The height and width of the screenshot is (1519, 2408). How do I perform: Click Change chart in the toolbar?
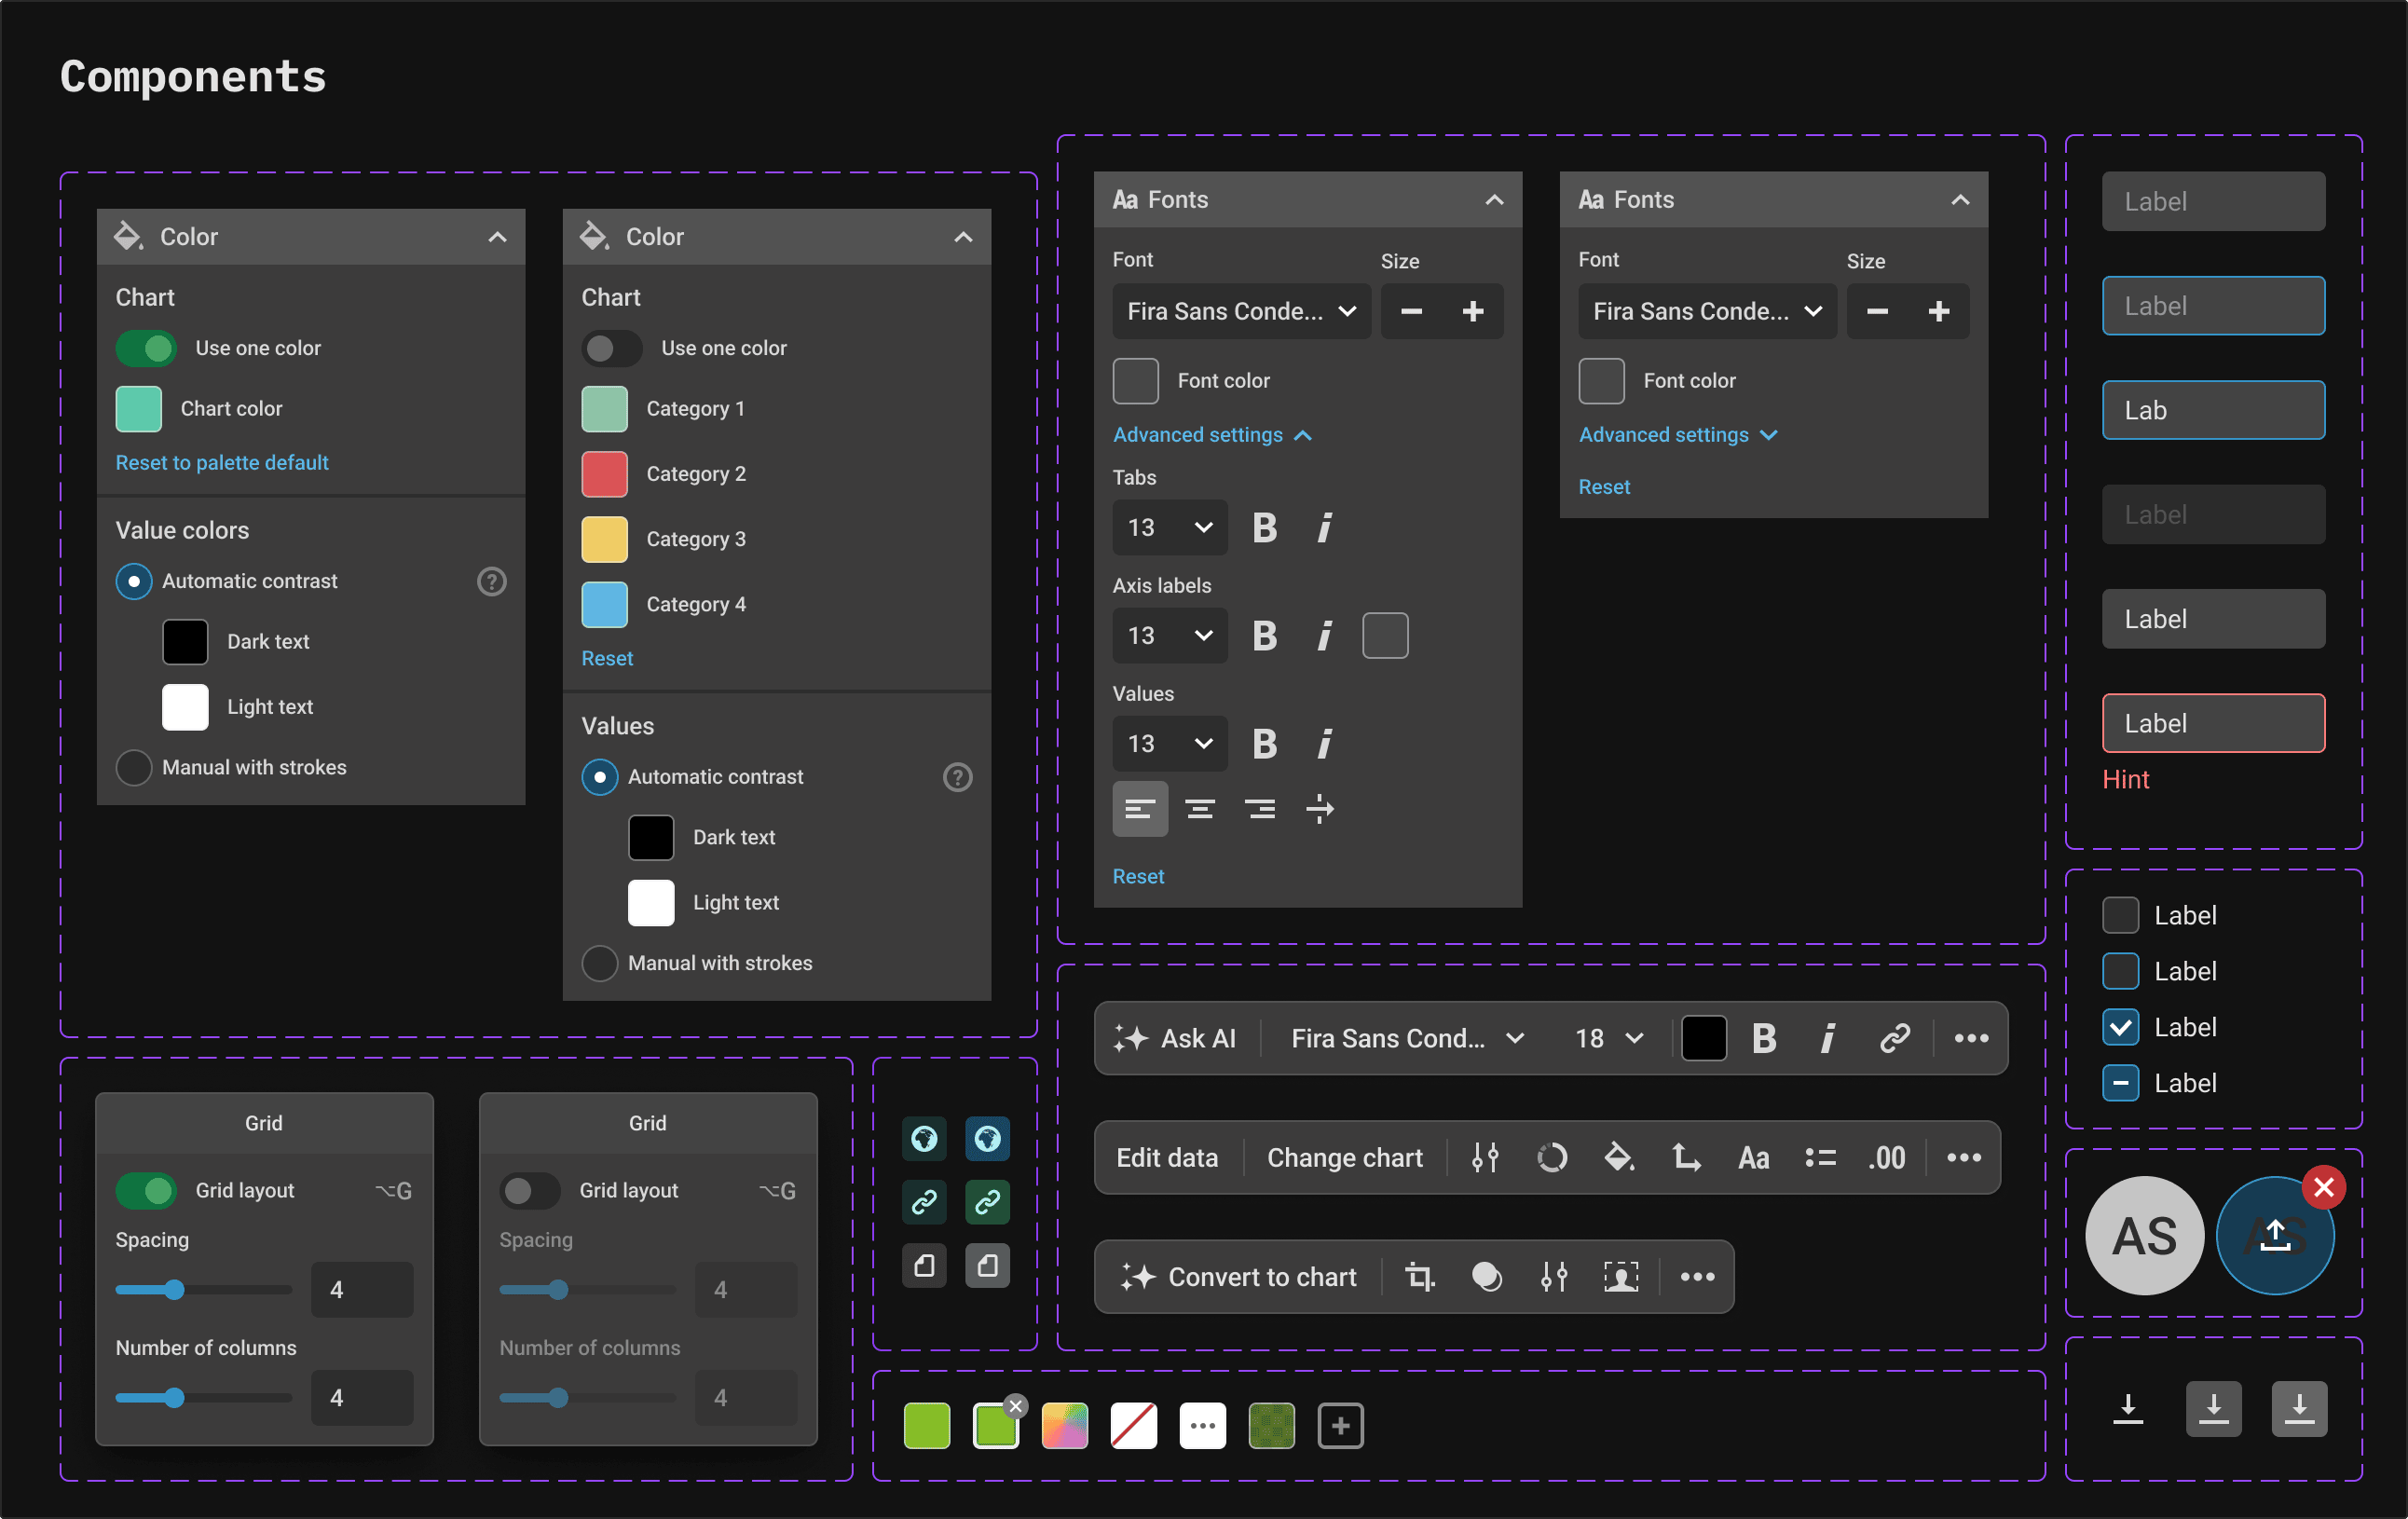pos(1344,1158)
